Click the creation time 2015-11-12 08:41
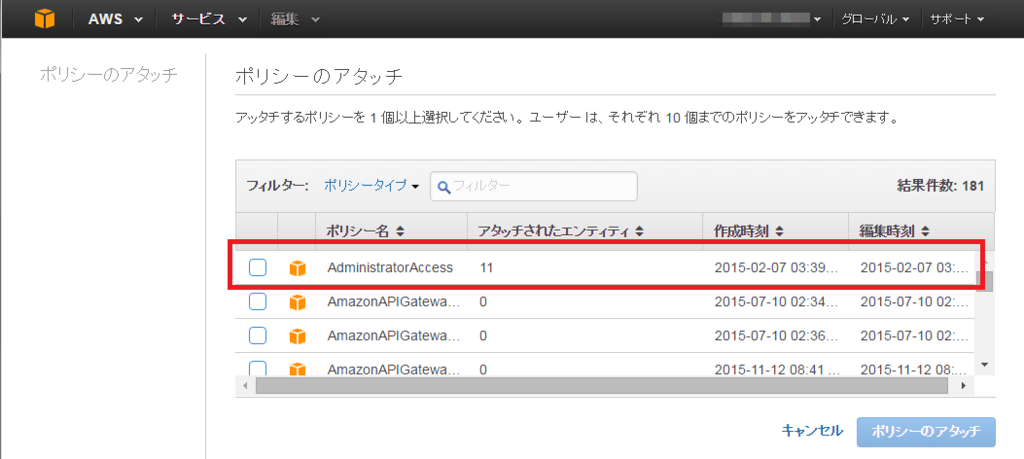1024x459 pixels. point(776,370)
